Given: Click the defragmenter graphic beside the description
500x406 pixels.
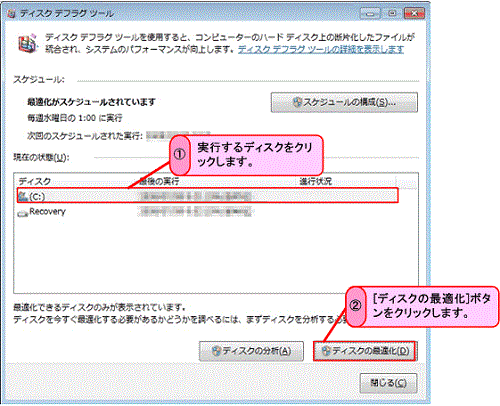Looking at the screenshot, I should 27,43.
